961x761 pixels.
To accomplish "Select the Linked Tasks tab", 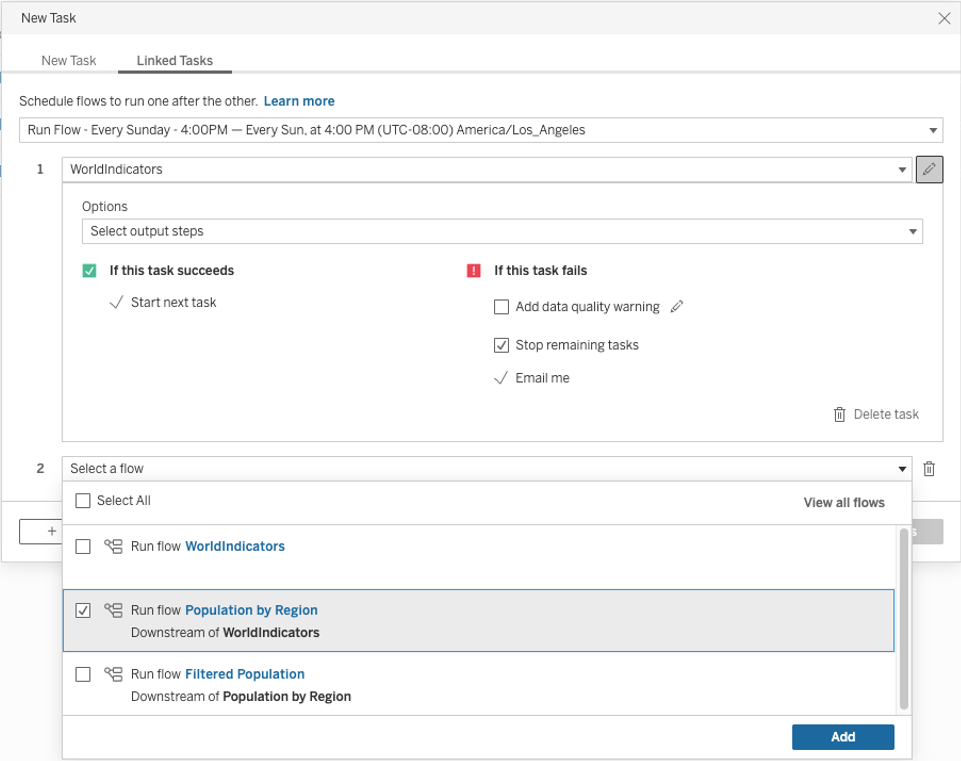I will coord(175,61).
